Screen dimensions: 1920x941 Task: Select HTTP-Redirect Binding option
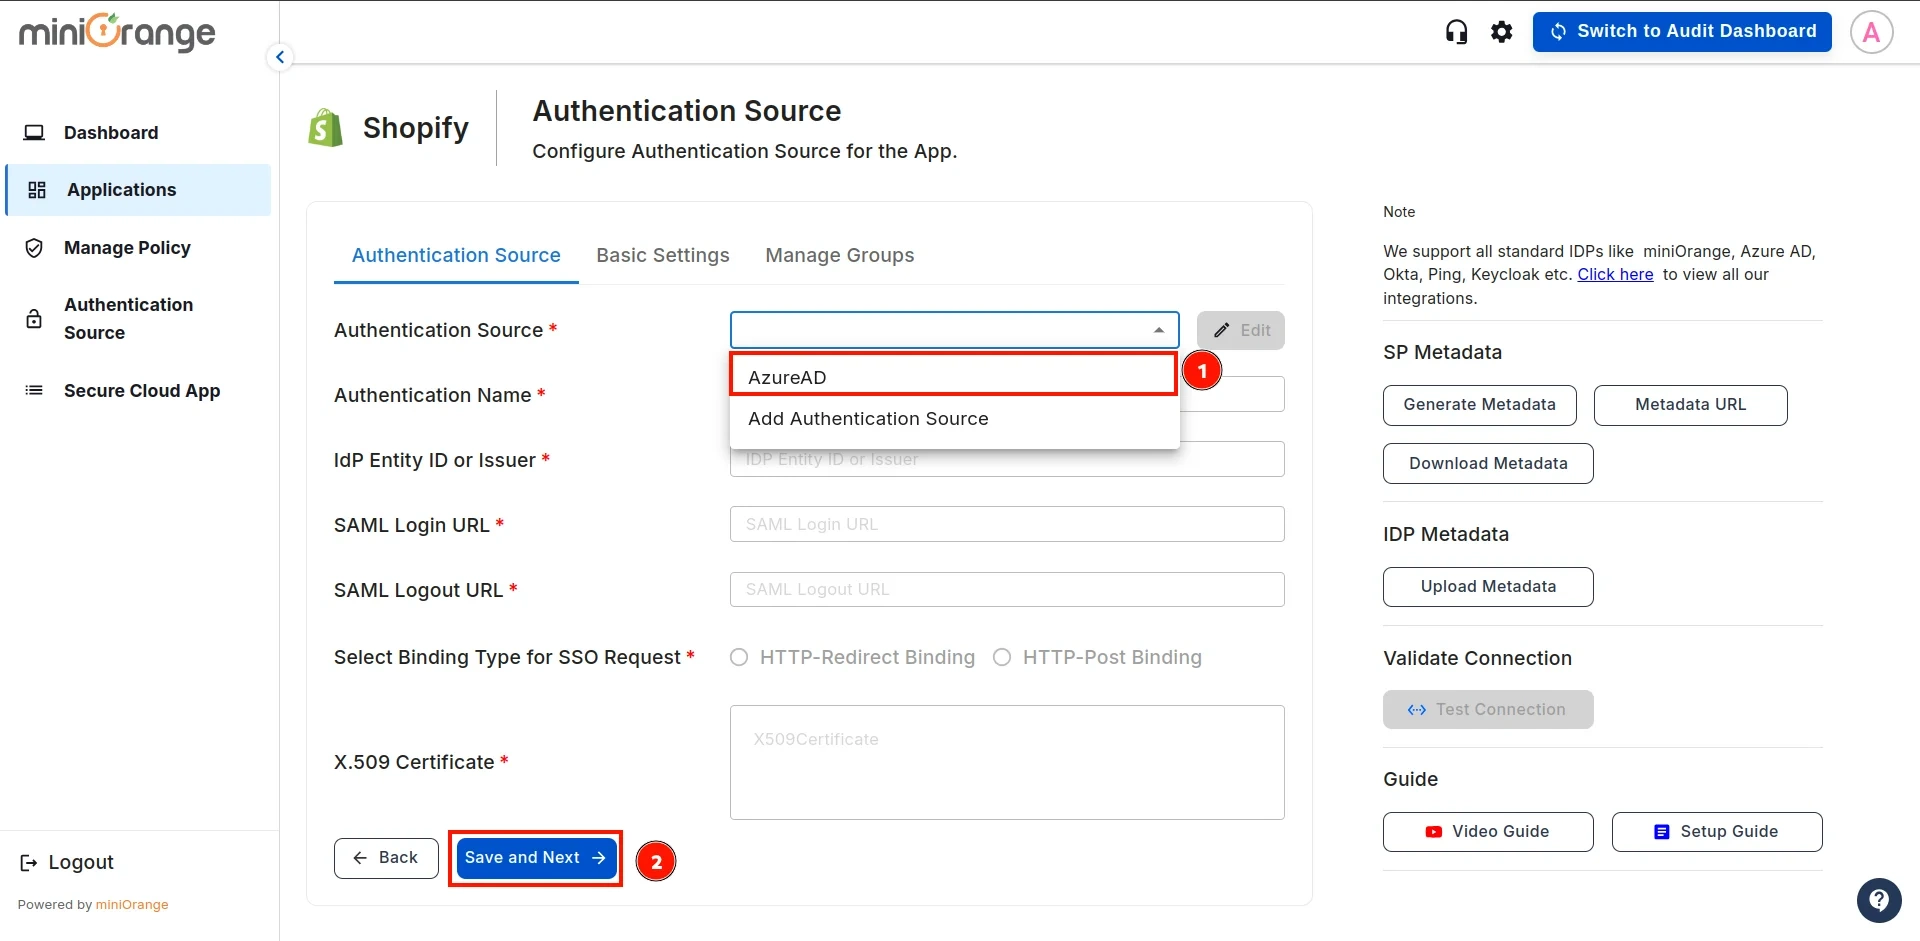tap(739, 657)
